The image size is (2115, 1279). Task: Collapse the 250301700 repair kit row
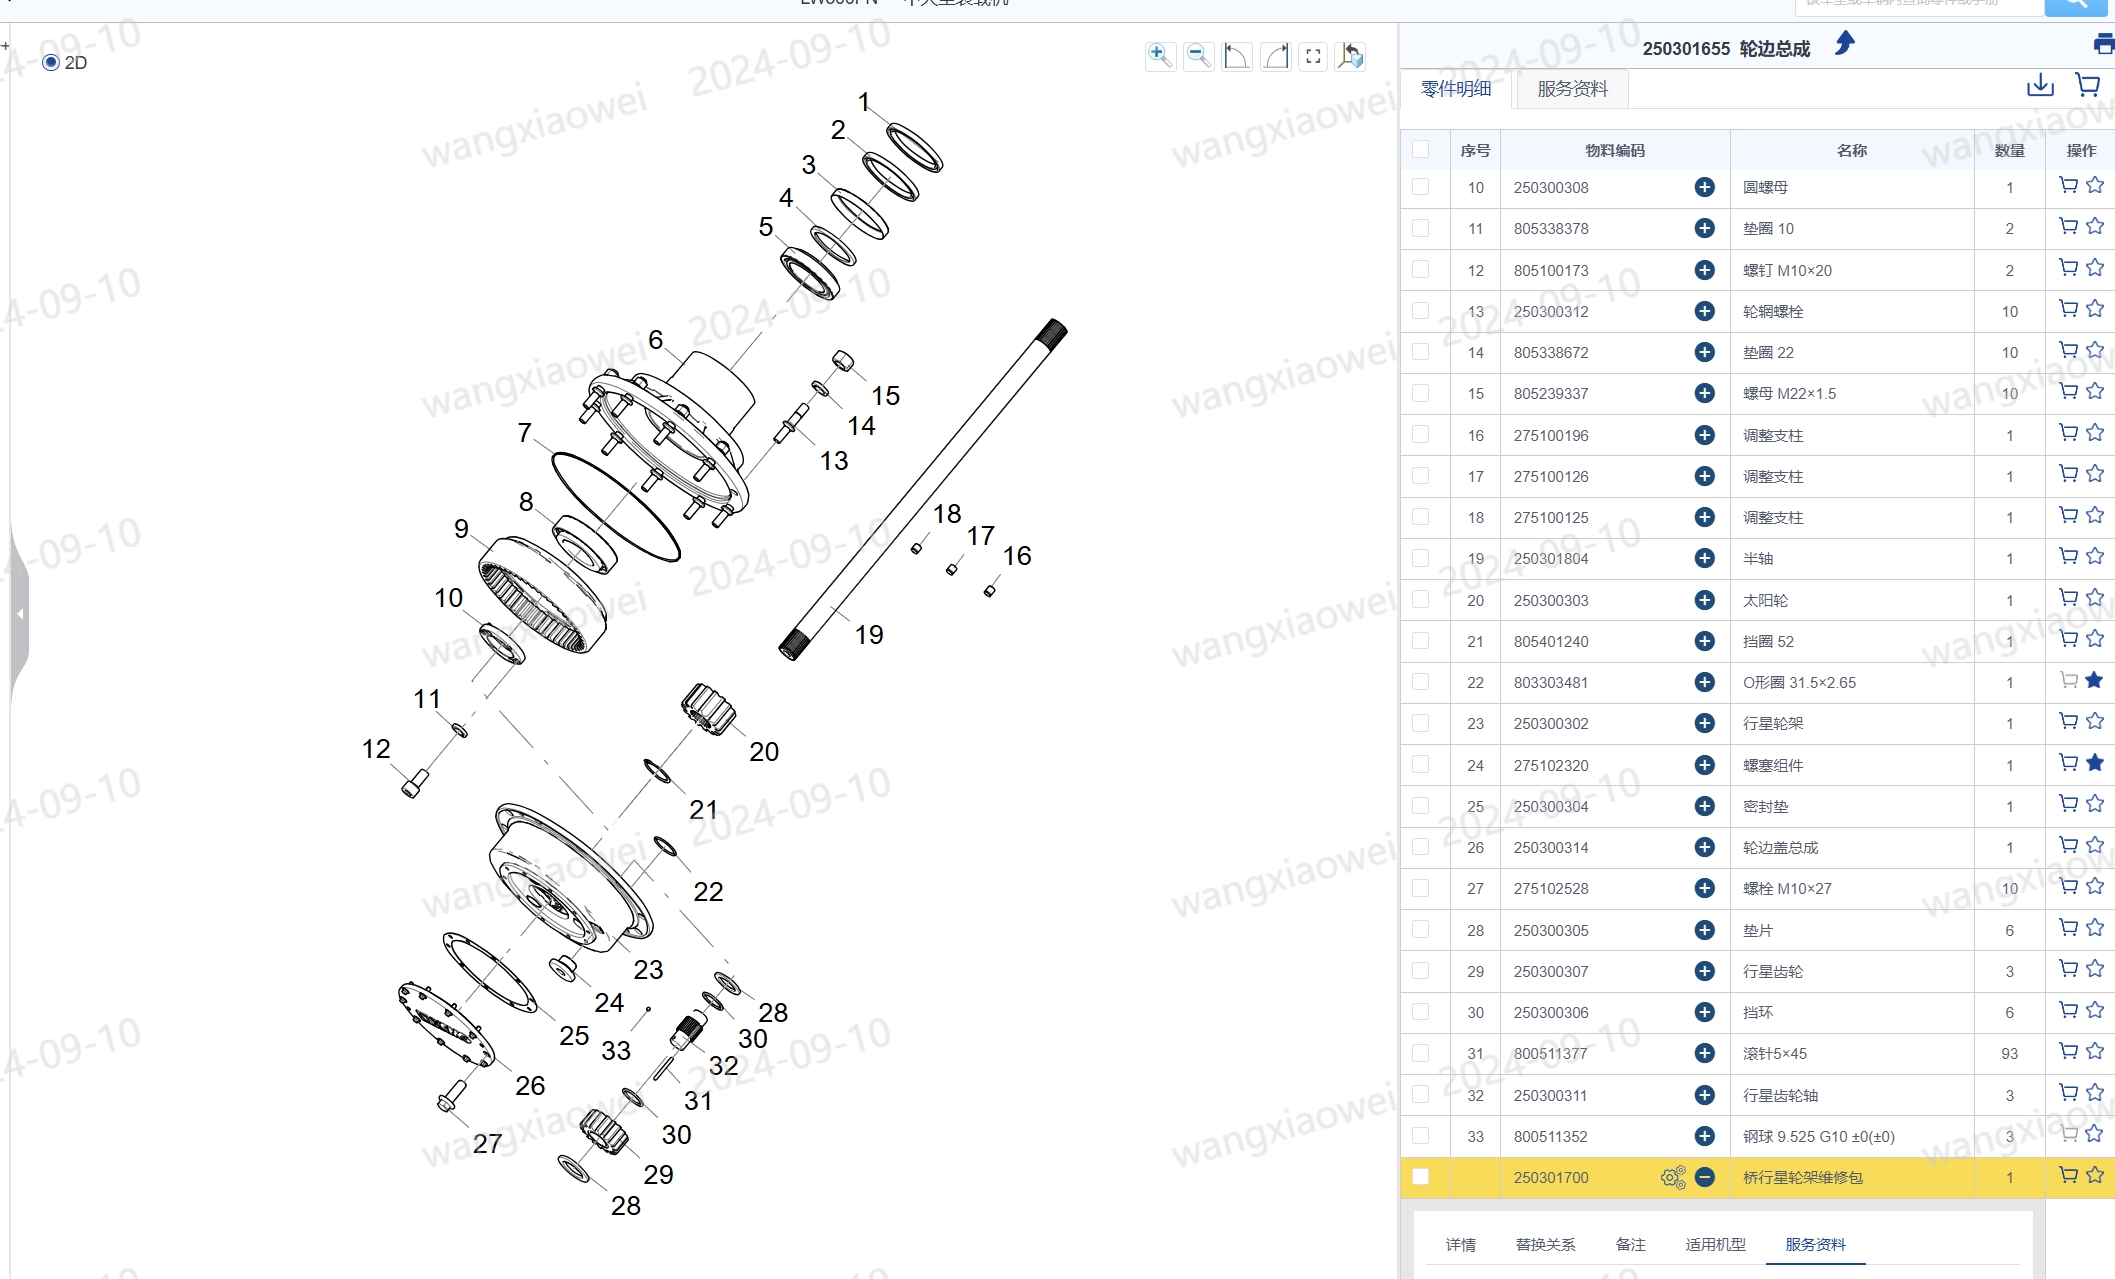tap(1705, 1177)
